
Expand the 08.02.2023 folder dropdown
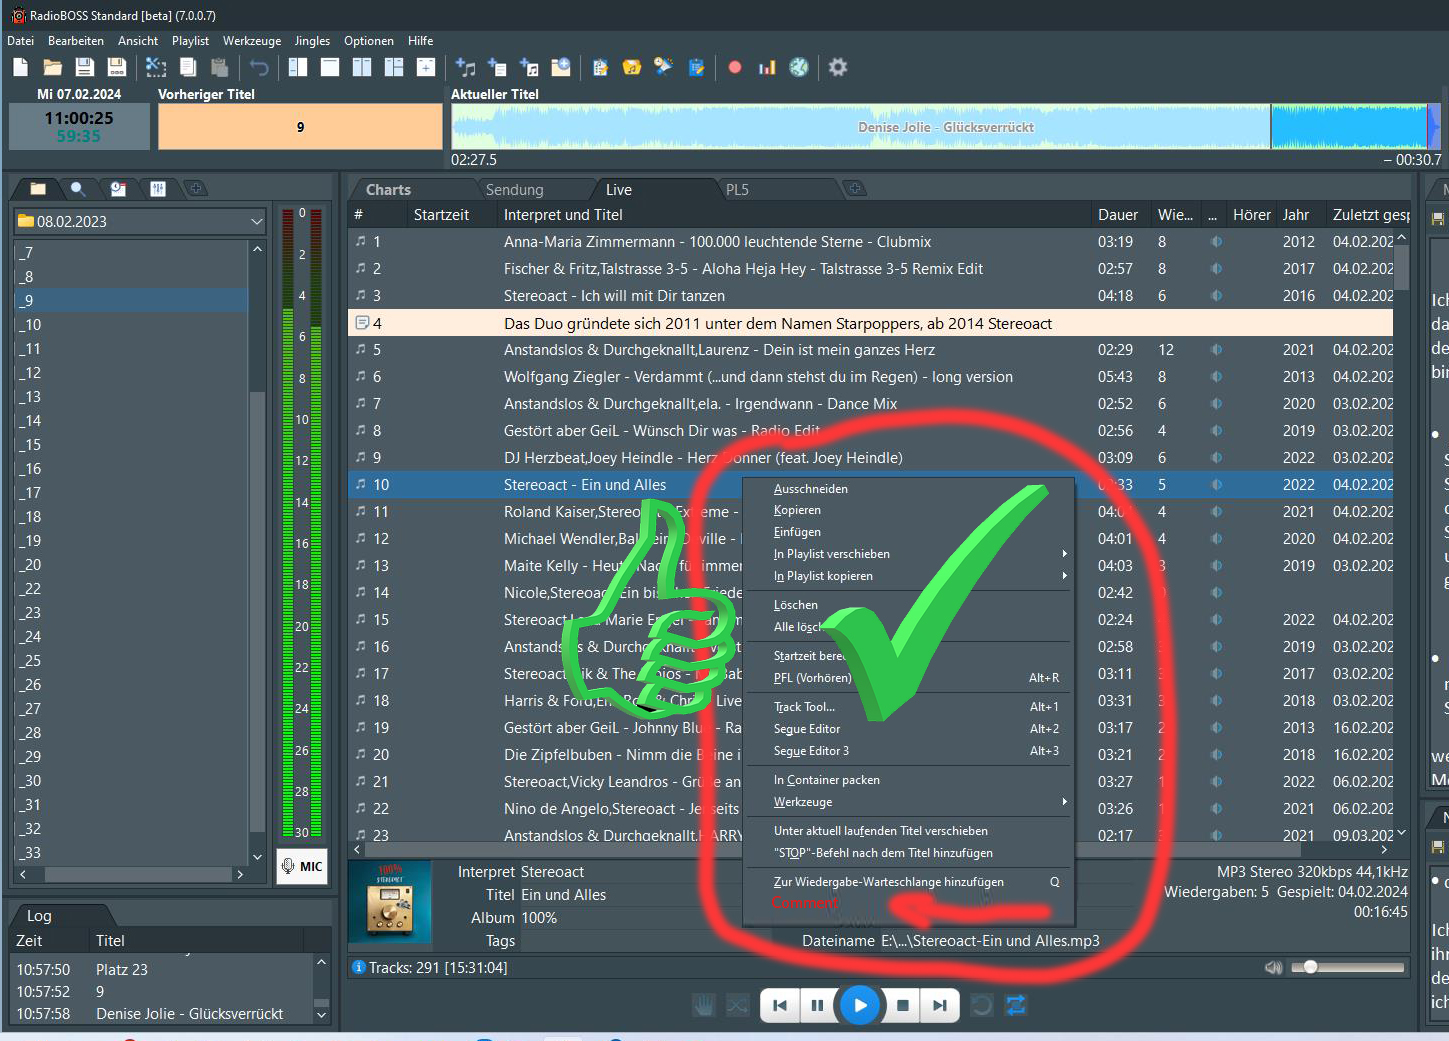pyautogui.click(x=256, y=221)
